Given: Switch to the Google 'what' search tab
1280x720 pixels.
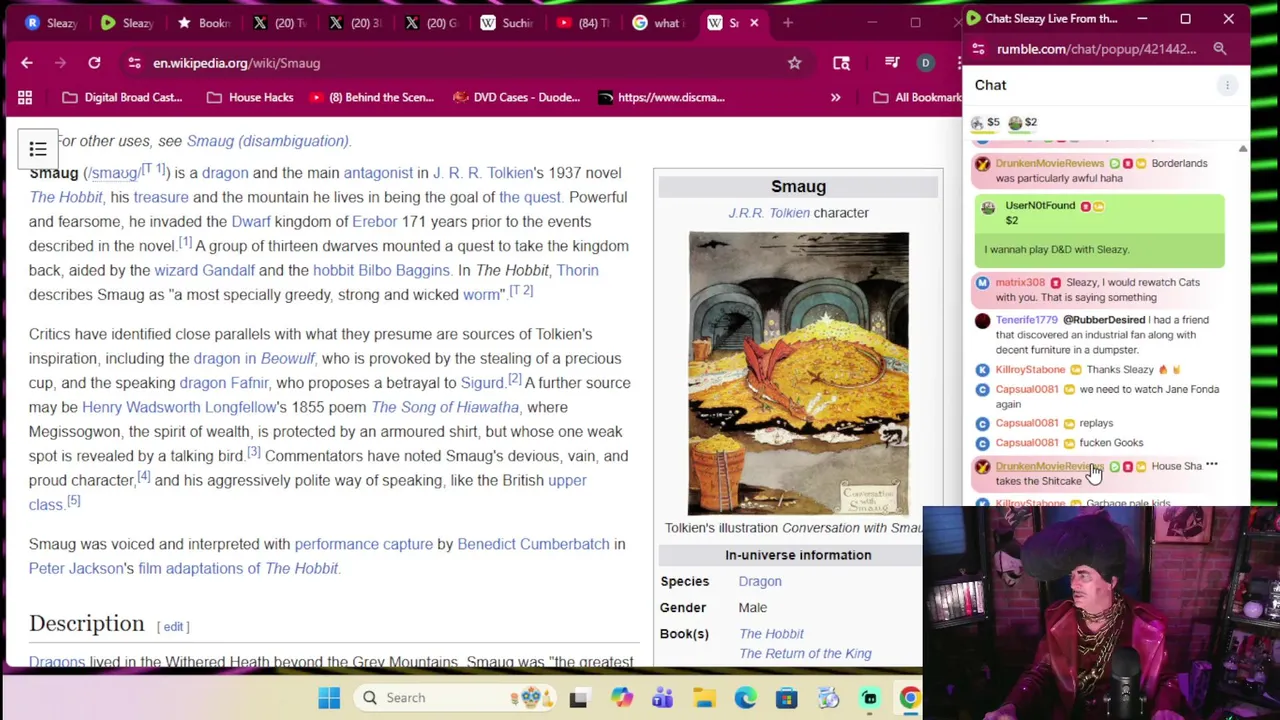Looking at the screenshot, I should tap(658, 22).
